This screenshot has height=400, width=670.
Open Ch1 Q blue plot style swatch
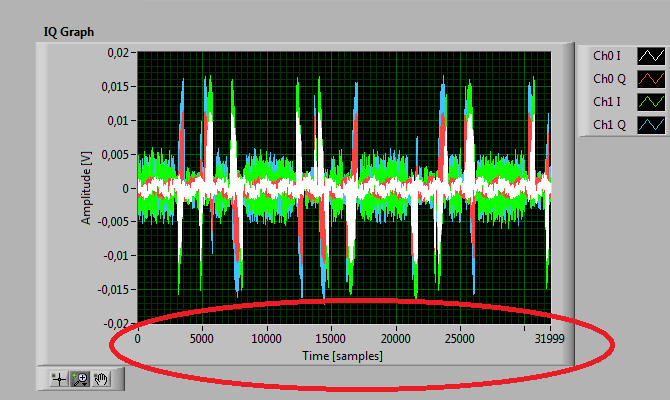[651, 125]
